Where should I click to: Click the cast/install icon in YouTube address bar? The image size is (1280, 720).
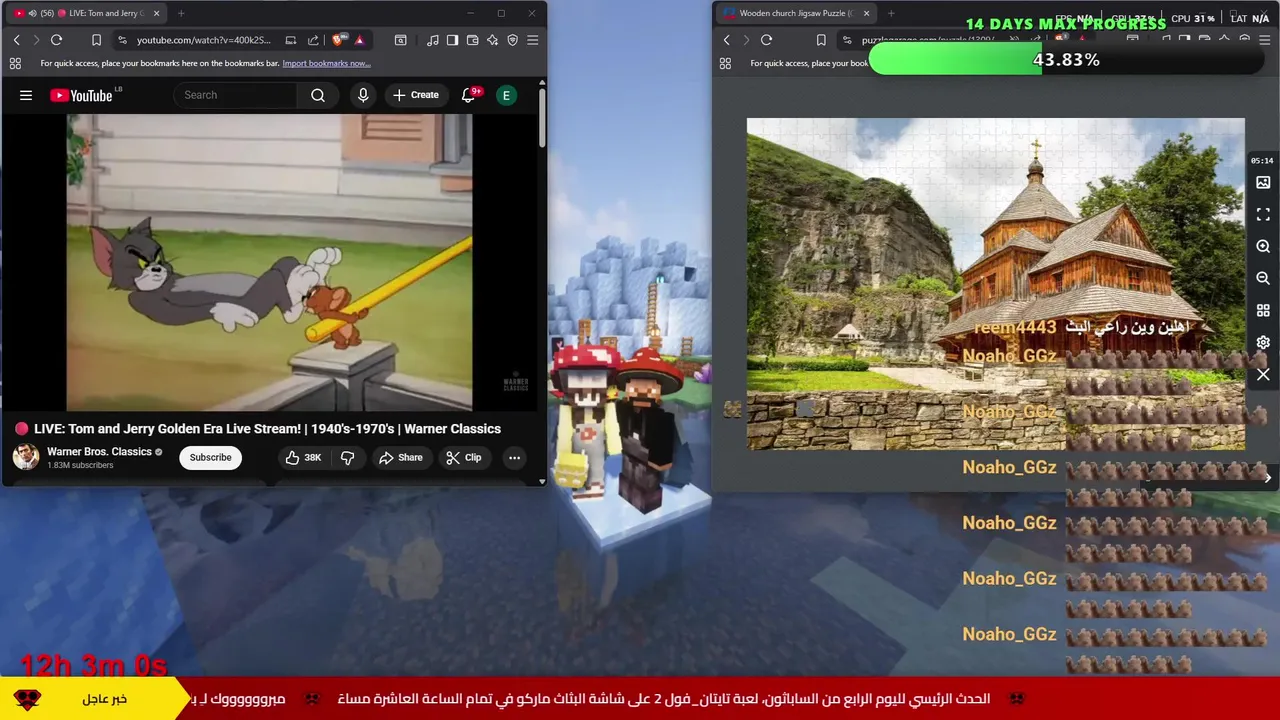[290, 40]
